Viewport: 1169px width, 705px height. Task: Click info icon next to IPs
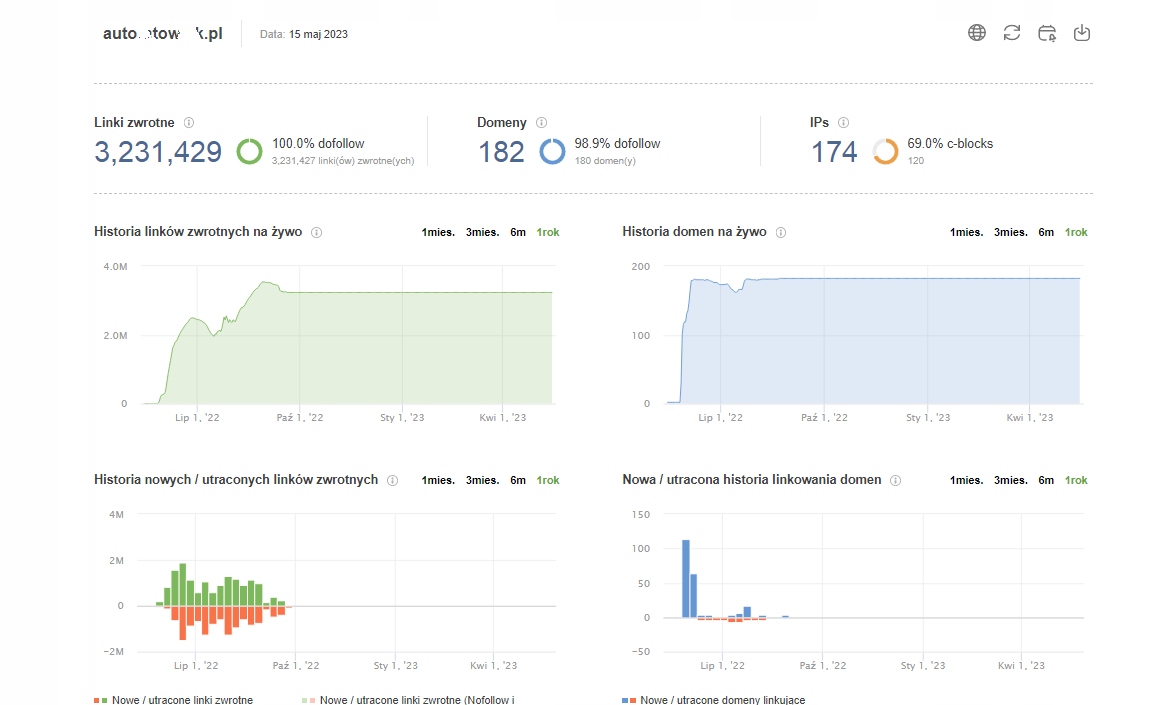pos(843,123)
